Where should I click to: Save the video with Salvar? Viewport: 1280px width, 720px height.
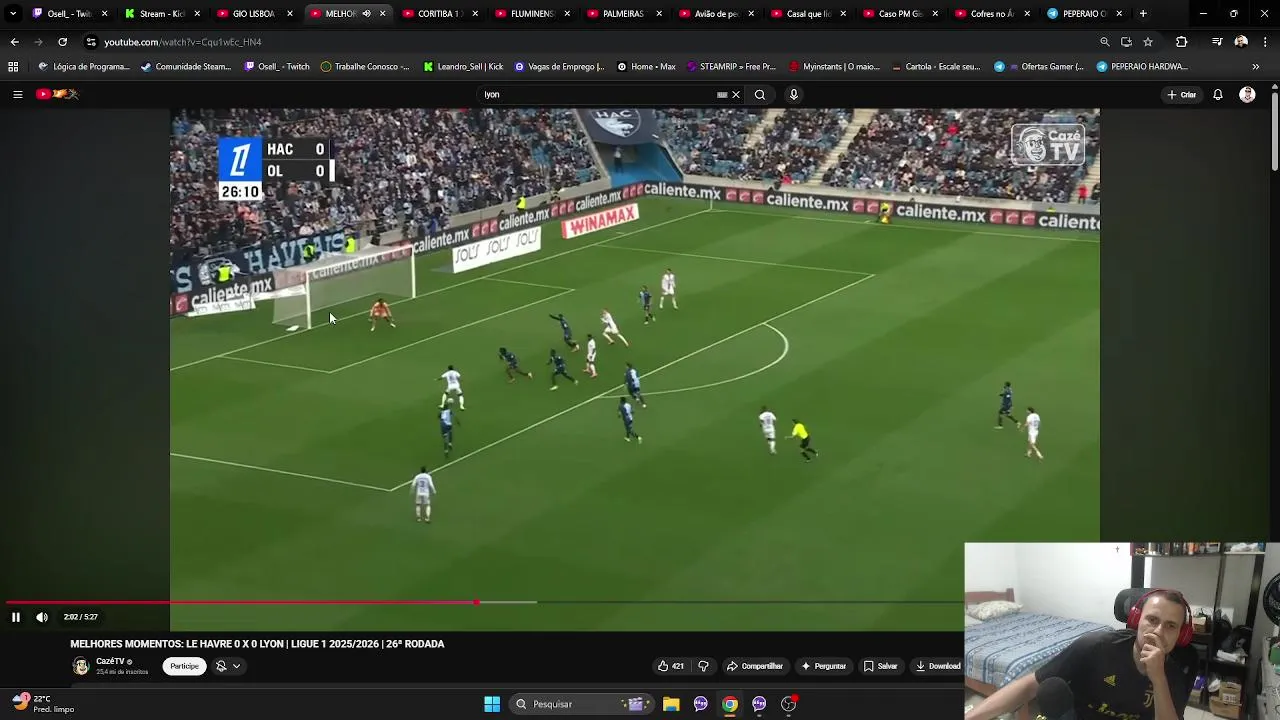click(x=881, y=666)
